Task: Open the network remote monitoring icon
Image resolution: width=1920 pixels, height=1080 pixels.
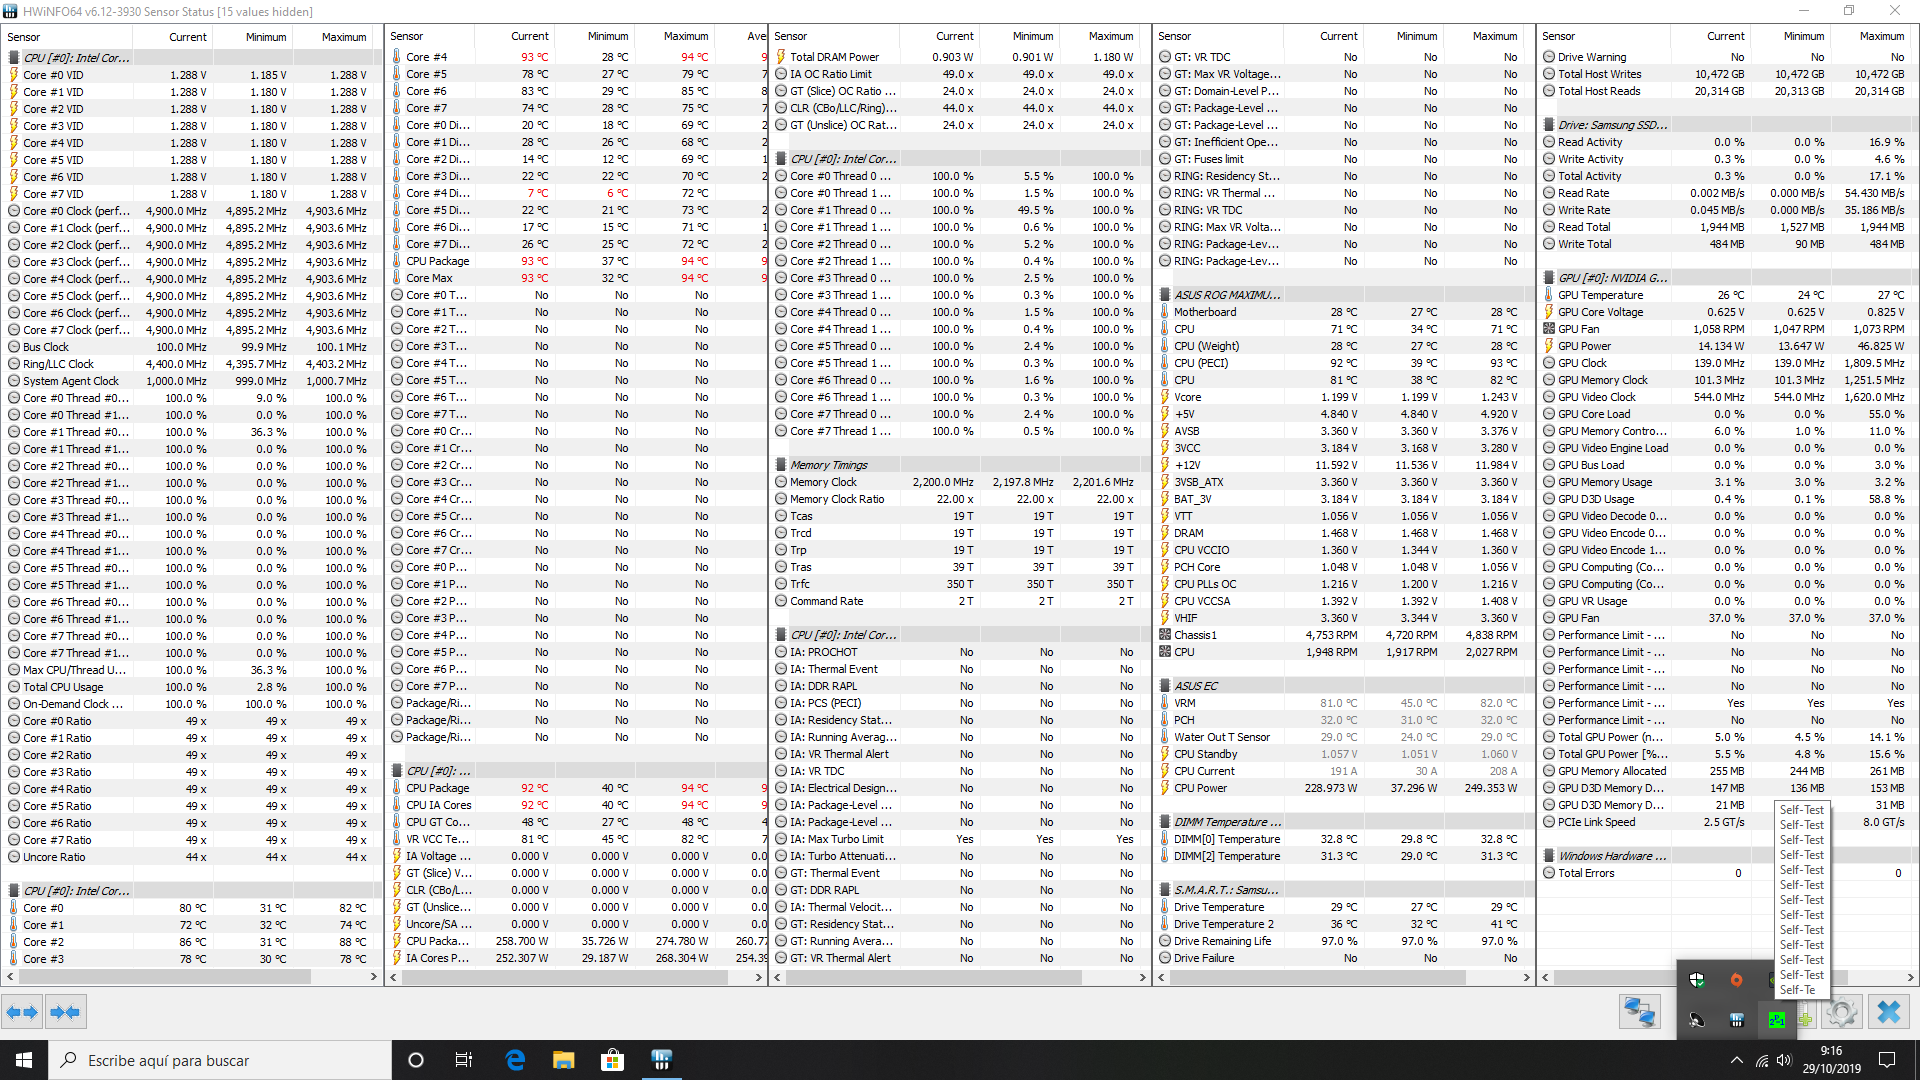Action: [x=1640, y=1012]
